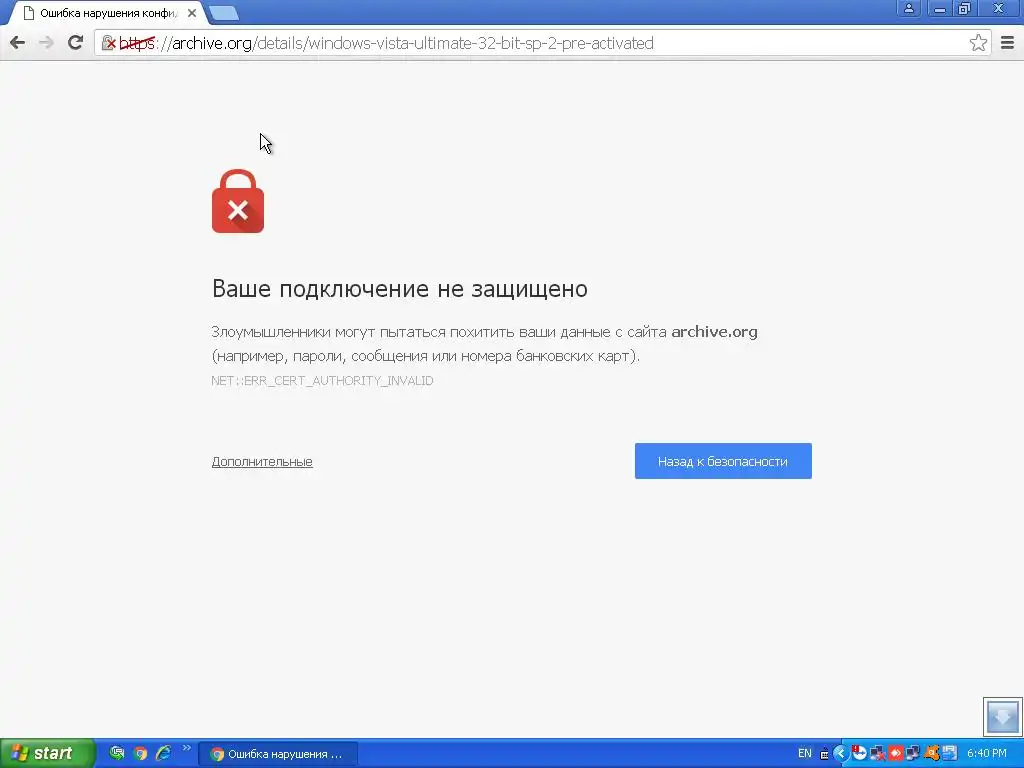This screenshot has width=1024, height=768.
Task: Click the orange Avast tray icon
Action: click(x=932, y=754)
